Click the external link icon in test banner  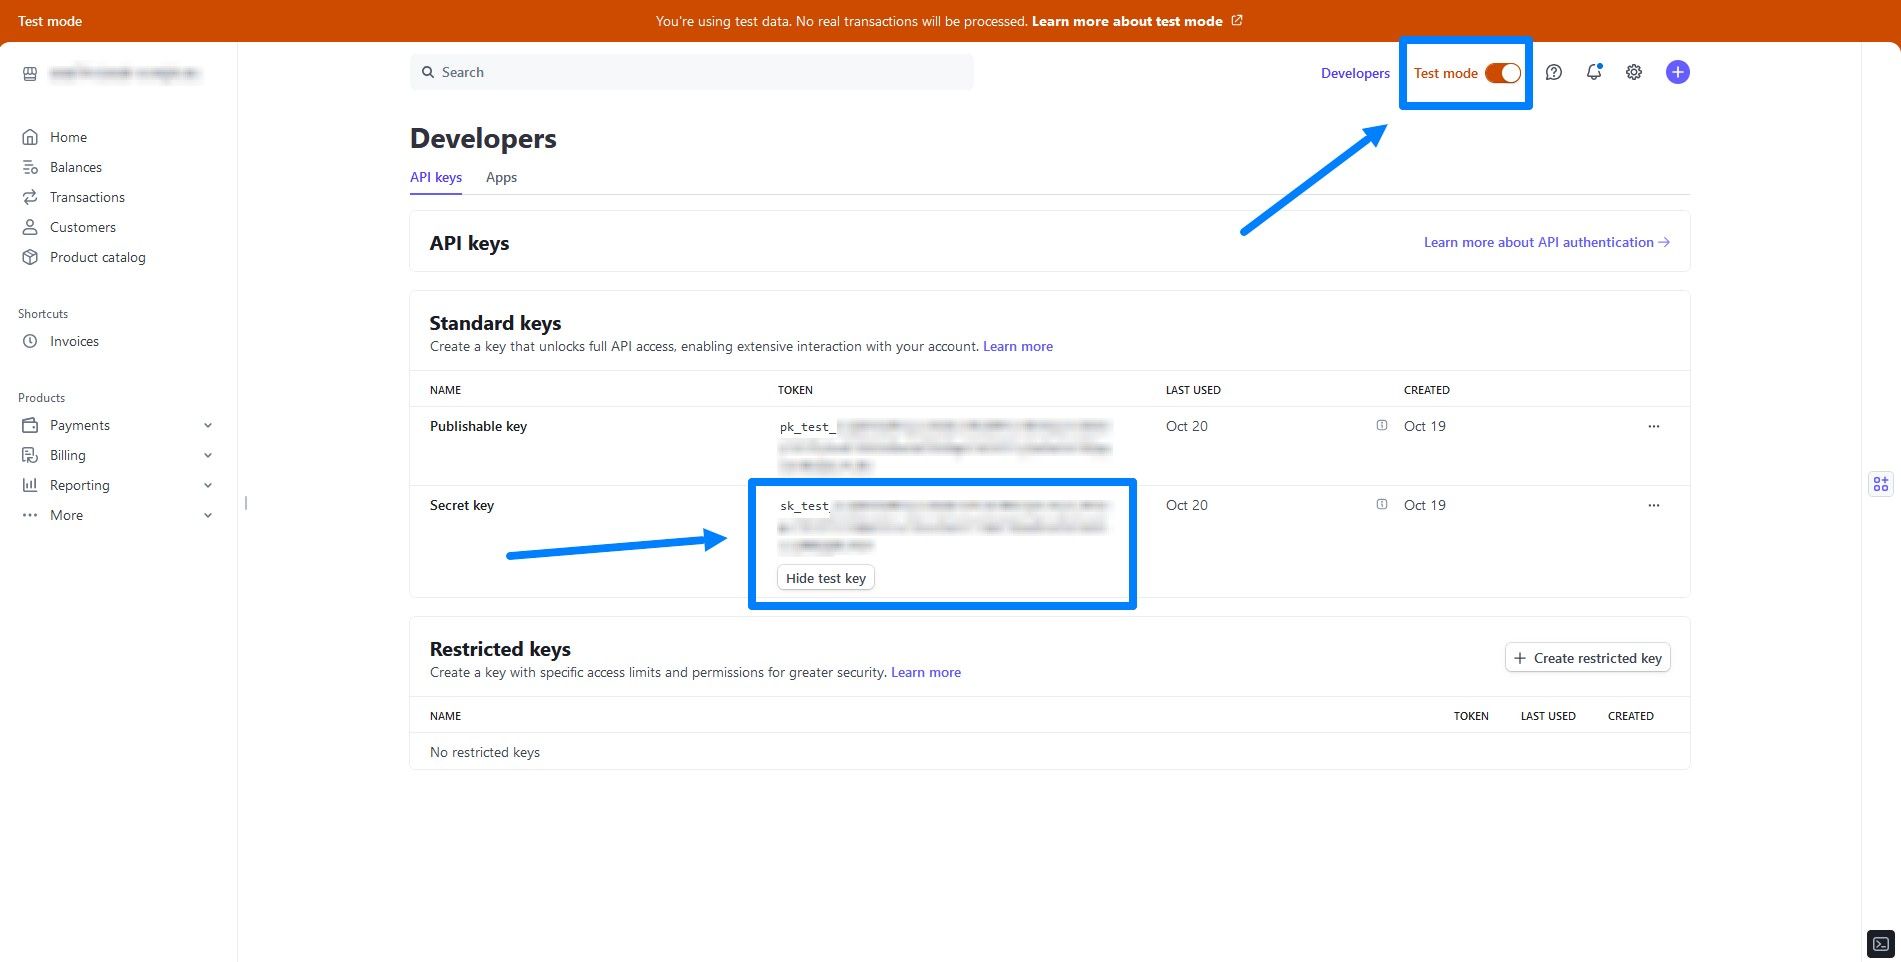tap(1237, 20)
